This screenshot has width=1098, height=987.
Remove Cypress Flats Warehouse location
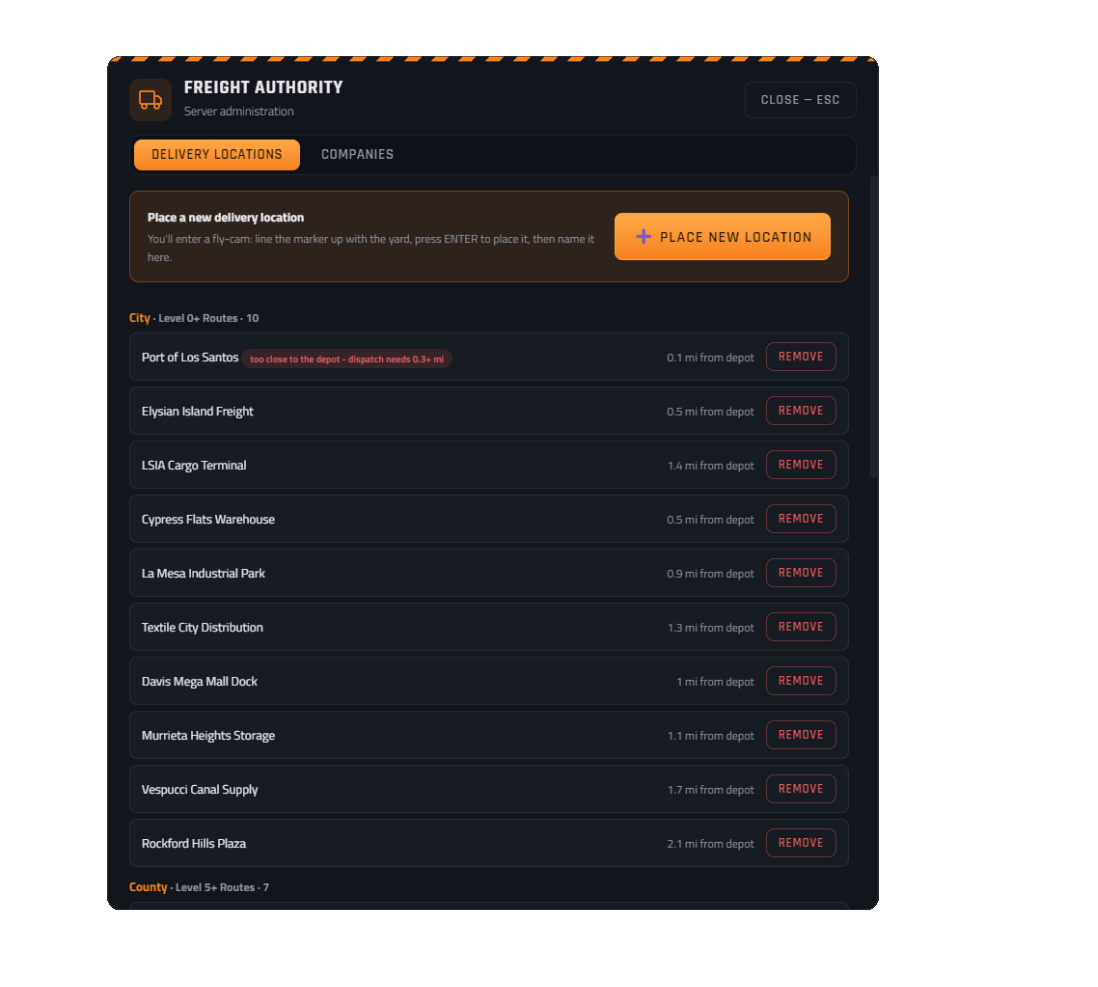[800, 518]
